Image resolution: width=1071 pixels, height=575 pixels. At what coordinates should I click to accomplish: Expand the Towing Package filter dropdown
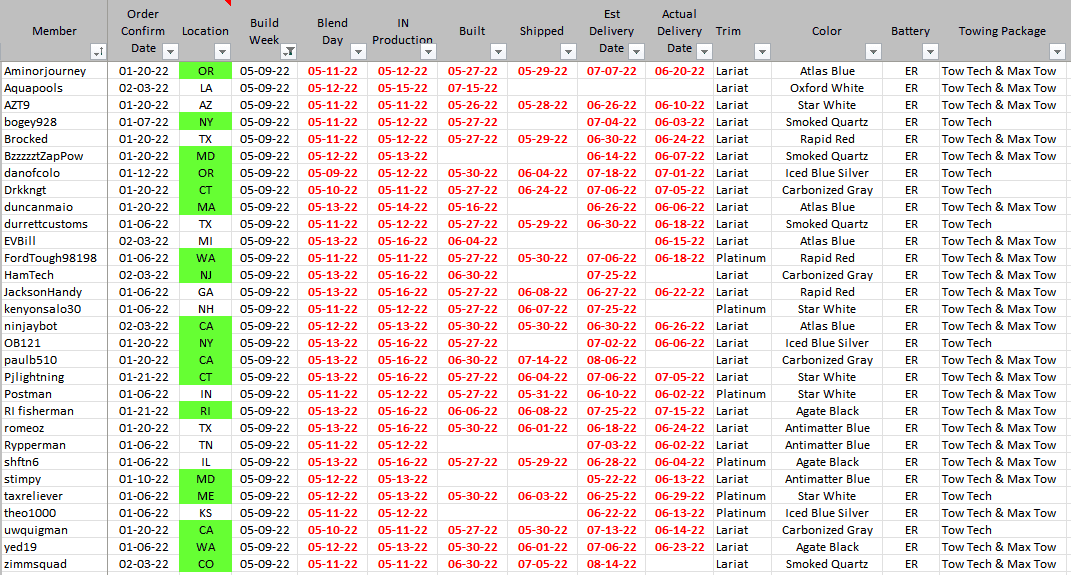[1057, 51]
